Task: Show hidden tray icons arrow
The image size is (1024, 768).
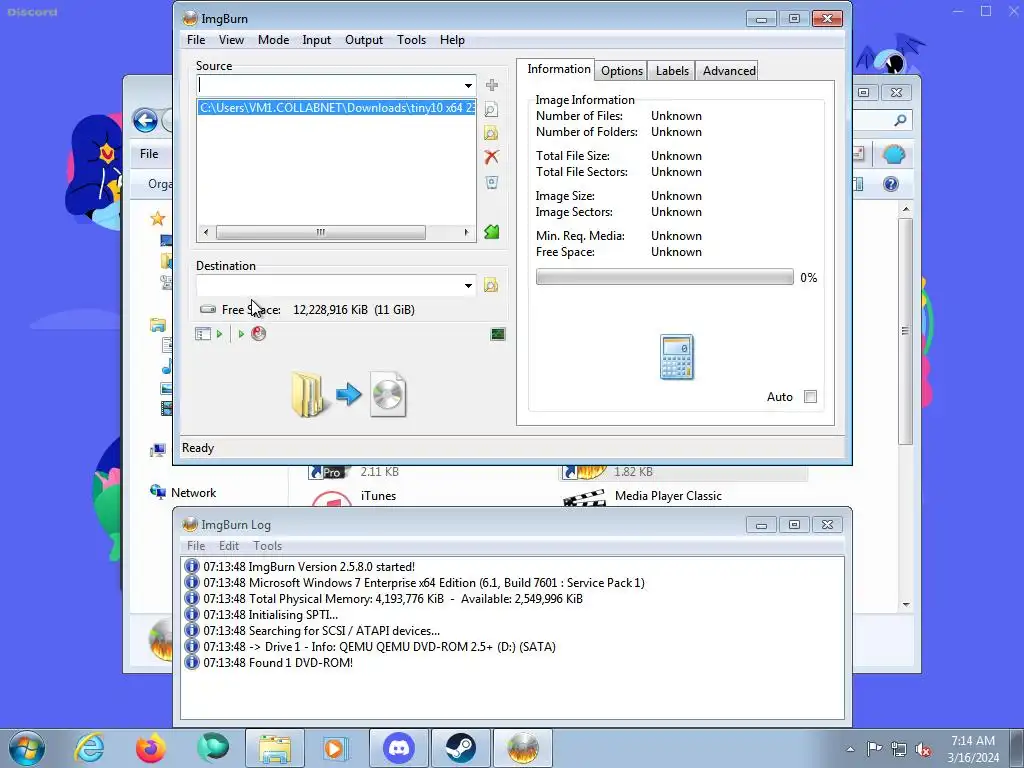Action: point(850,749)
